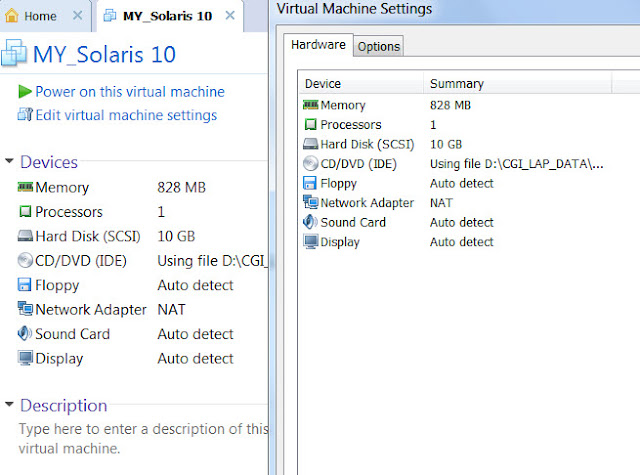Collapse the Description section
This screenshot has width=640, height=475.
pos(9,405)
